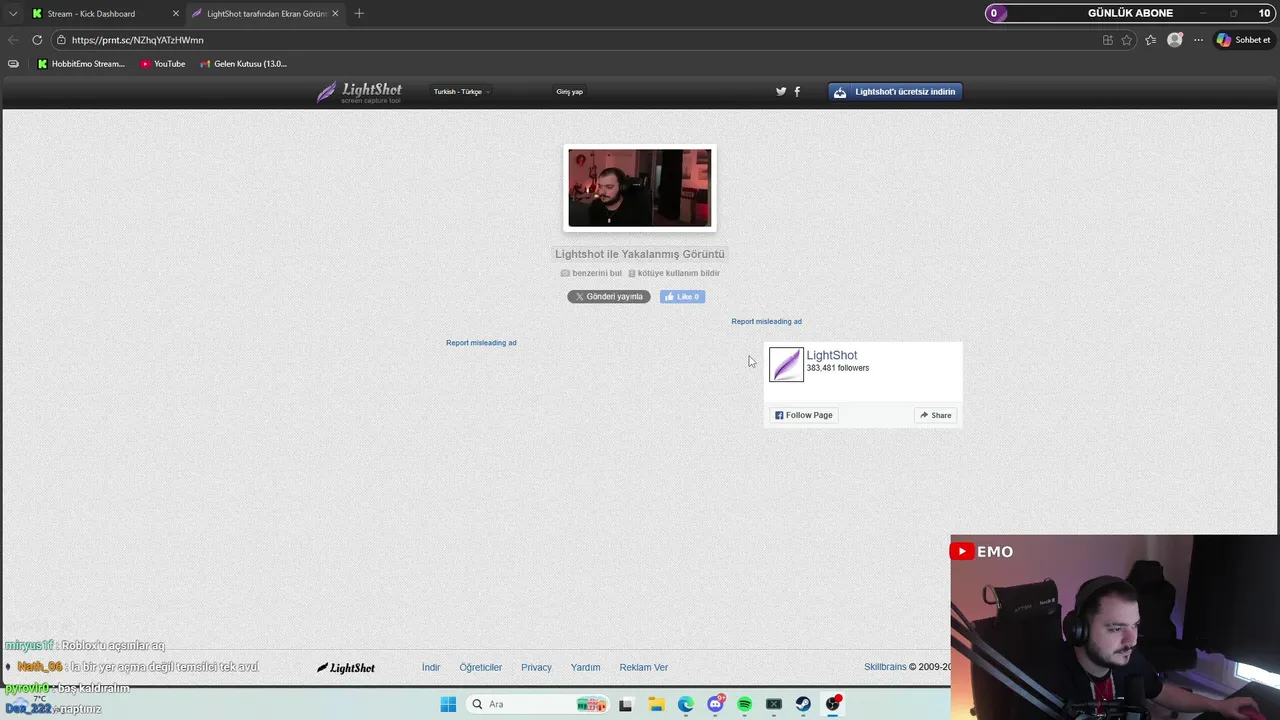This screenshot has height=720, width=1280.
Task: Open the Xbox Game Bar taskbar icon
Action: pos(774,704)
